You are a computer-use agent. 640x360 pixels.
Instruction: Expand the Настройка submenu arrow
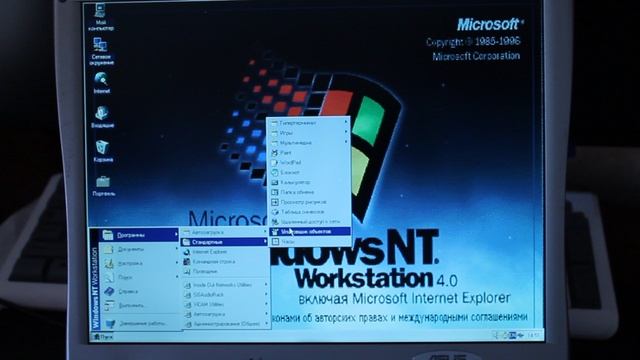[x=176, y=263]
